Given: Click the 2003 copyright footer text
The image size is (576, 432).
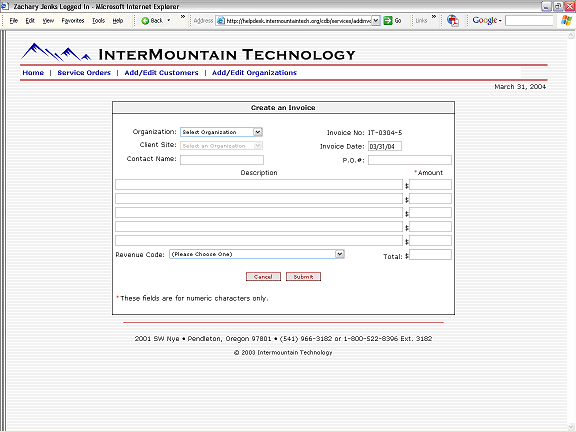Looking at the screenshot, I should tap(283, 353).
